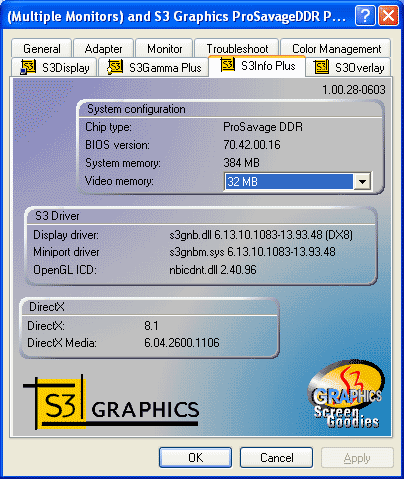Click the S3Info Plus tab icon
The width and height of the screenshot is (404, 479).
(228, 64)
